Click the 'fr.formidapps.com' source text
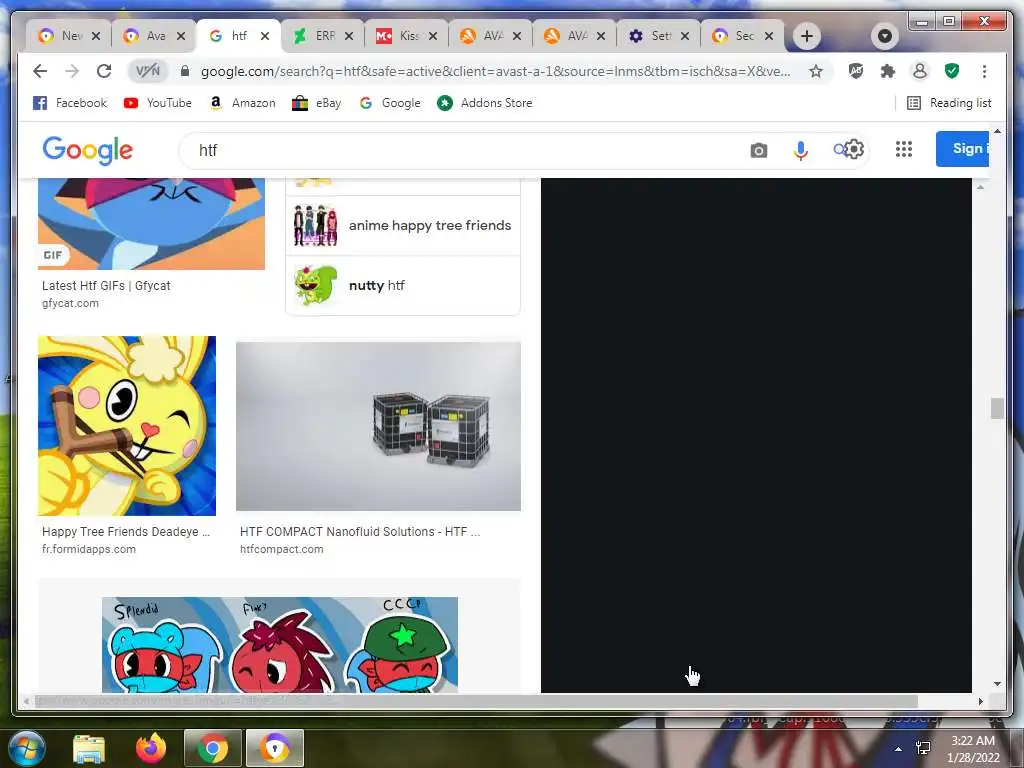This screenshot has height=768, width=1024. pyautogui.click(x=89, y=549)
